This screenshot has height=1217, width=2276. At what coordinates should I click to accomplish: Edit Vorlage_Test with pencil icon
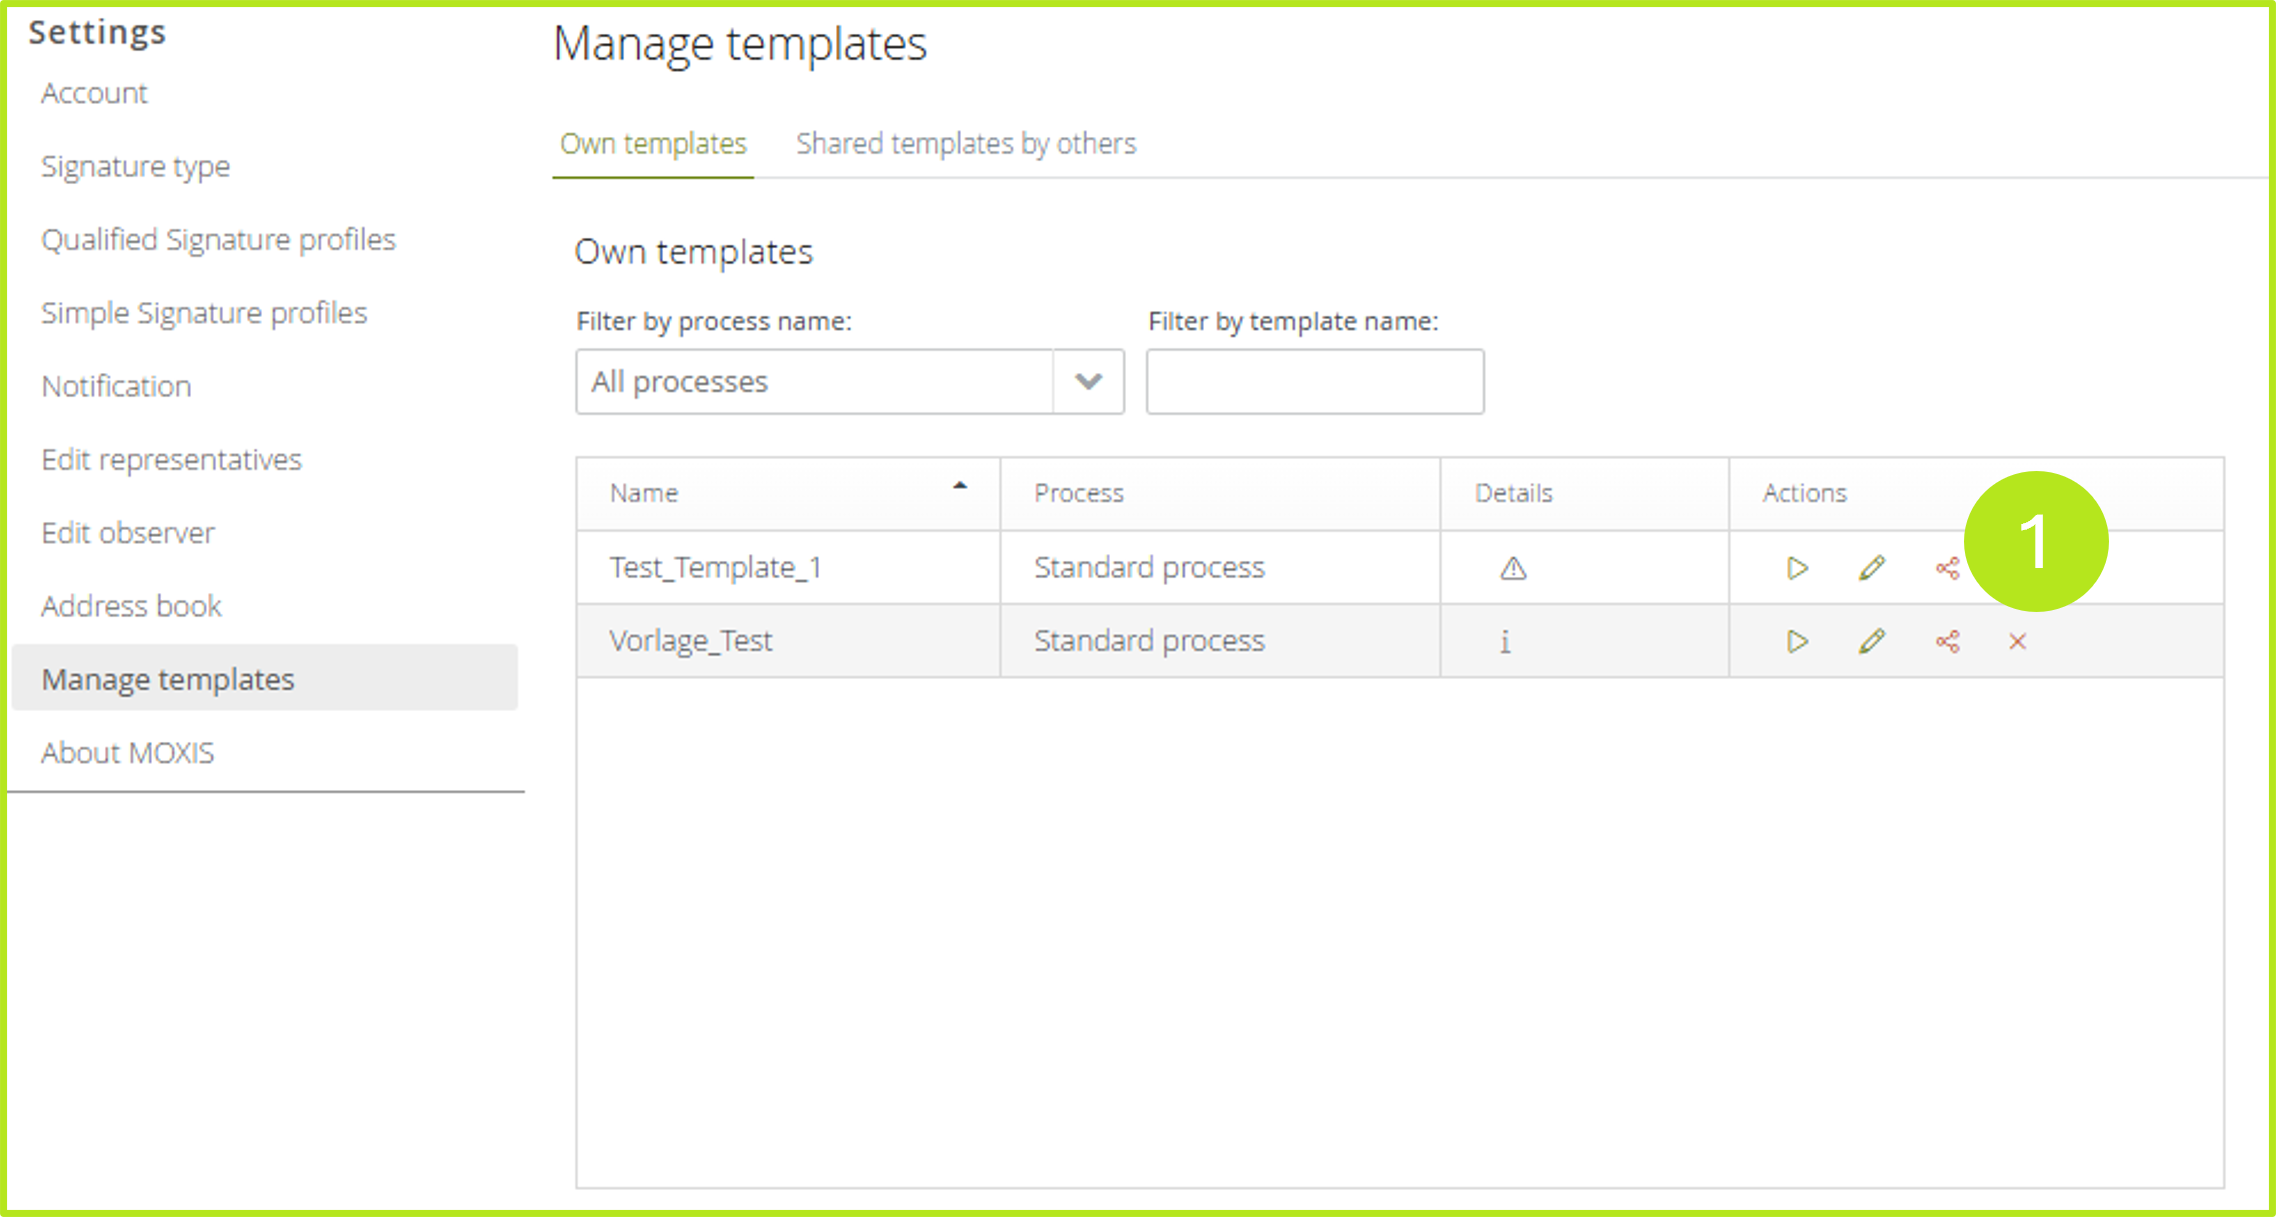(x=1872, y=641)
